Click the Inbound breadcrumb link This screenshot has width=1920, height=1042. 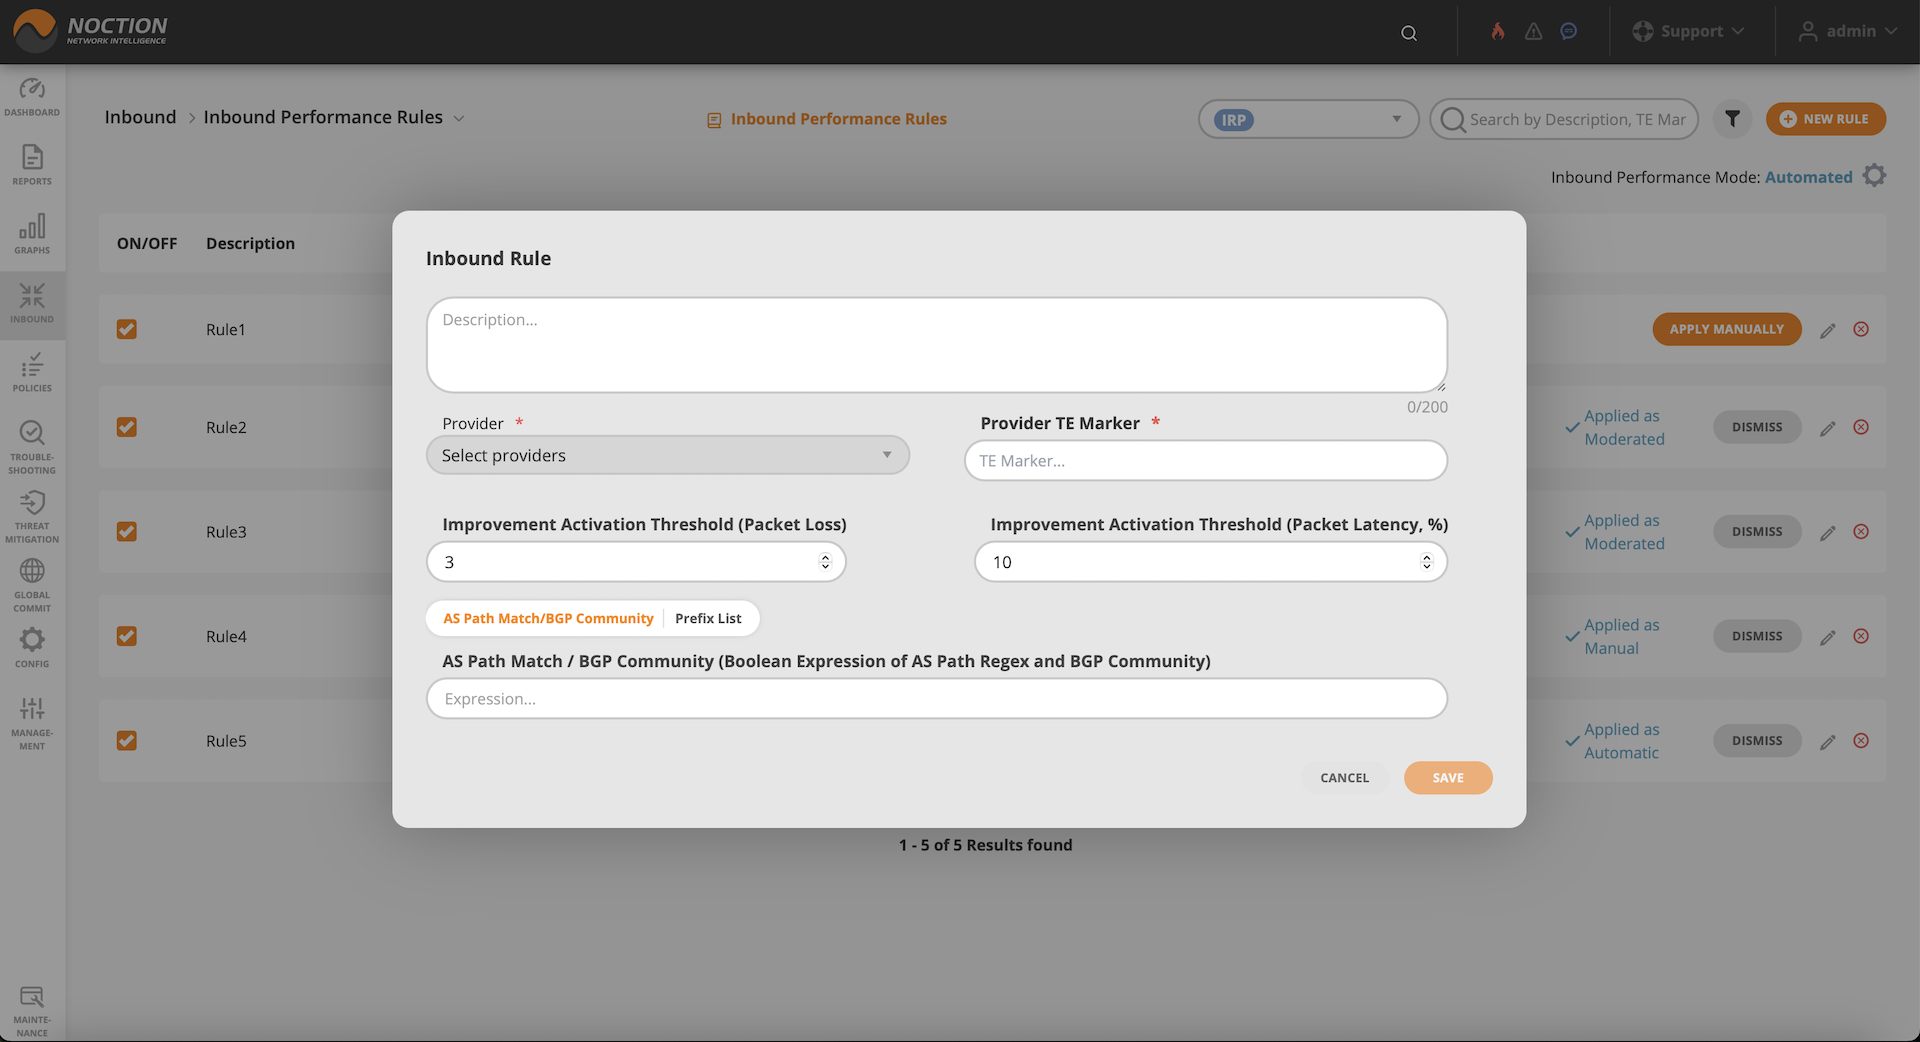[x=140, y=117]
